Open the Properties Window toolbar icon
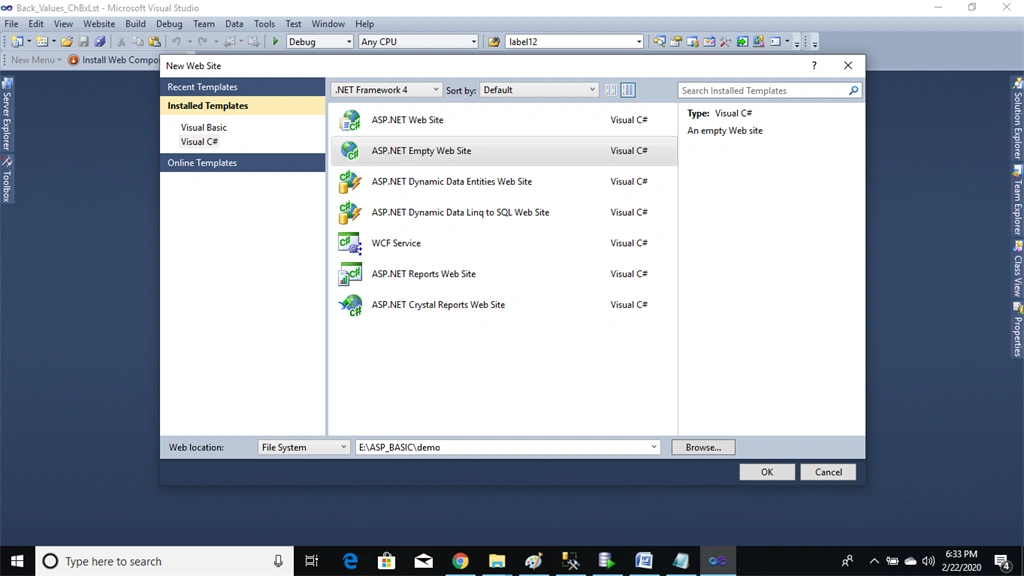 click(x=676, y=42)
